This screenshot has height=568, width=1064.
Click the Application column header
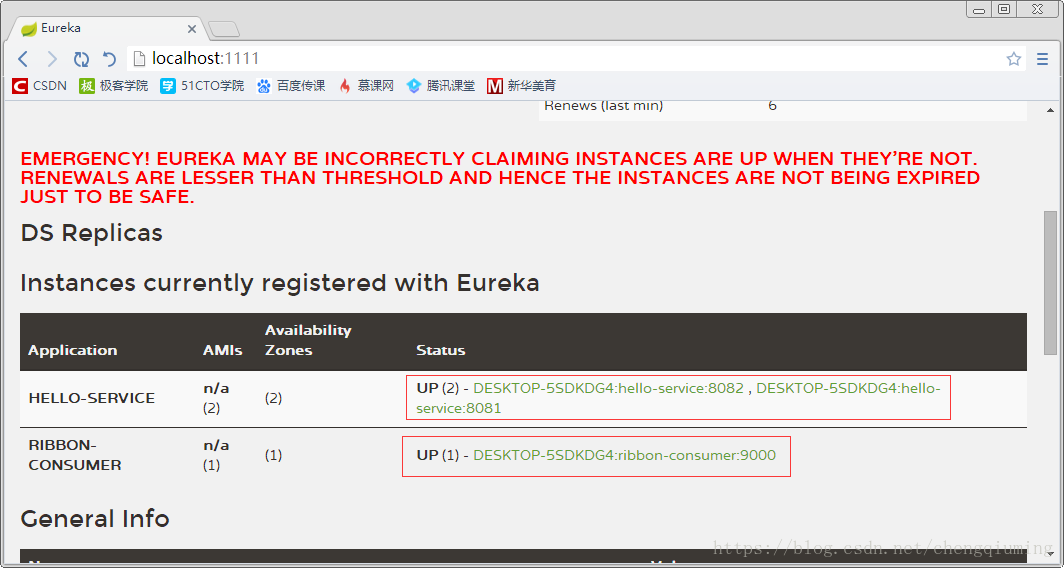(73, 350)
